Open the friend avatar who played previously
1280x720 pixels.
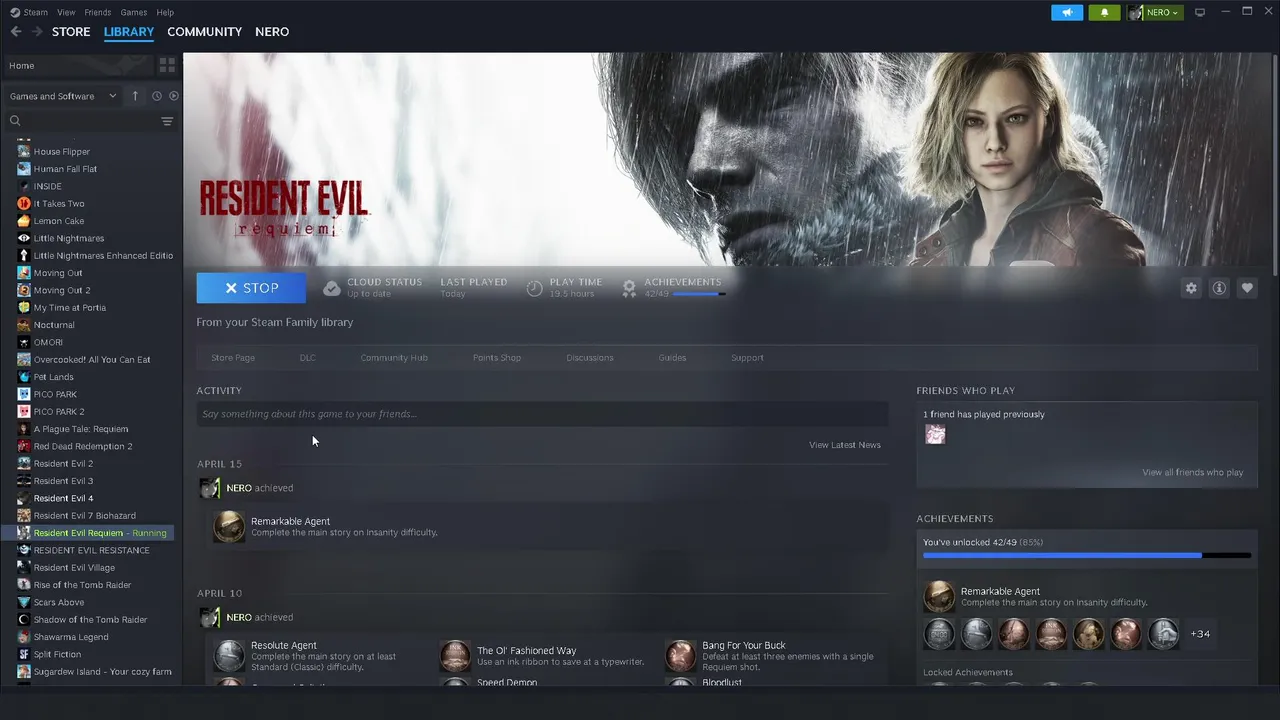935,434
